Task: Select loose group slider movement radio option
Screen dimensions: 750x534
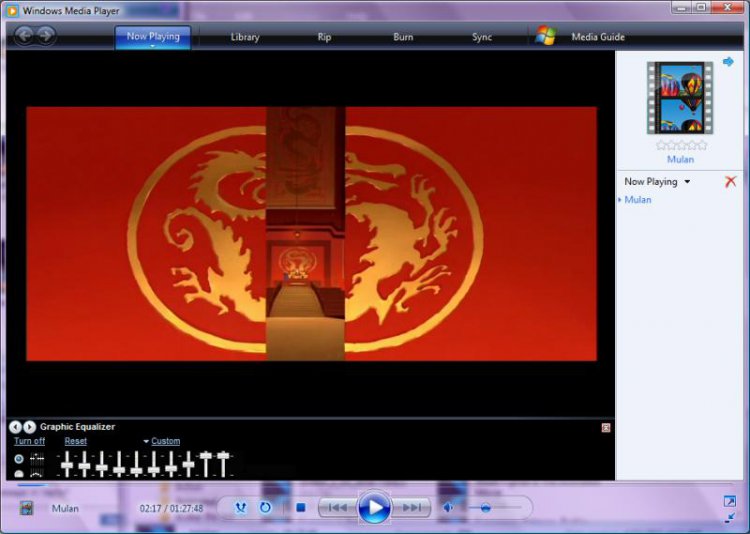Action: [x=19, y=474]
